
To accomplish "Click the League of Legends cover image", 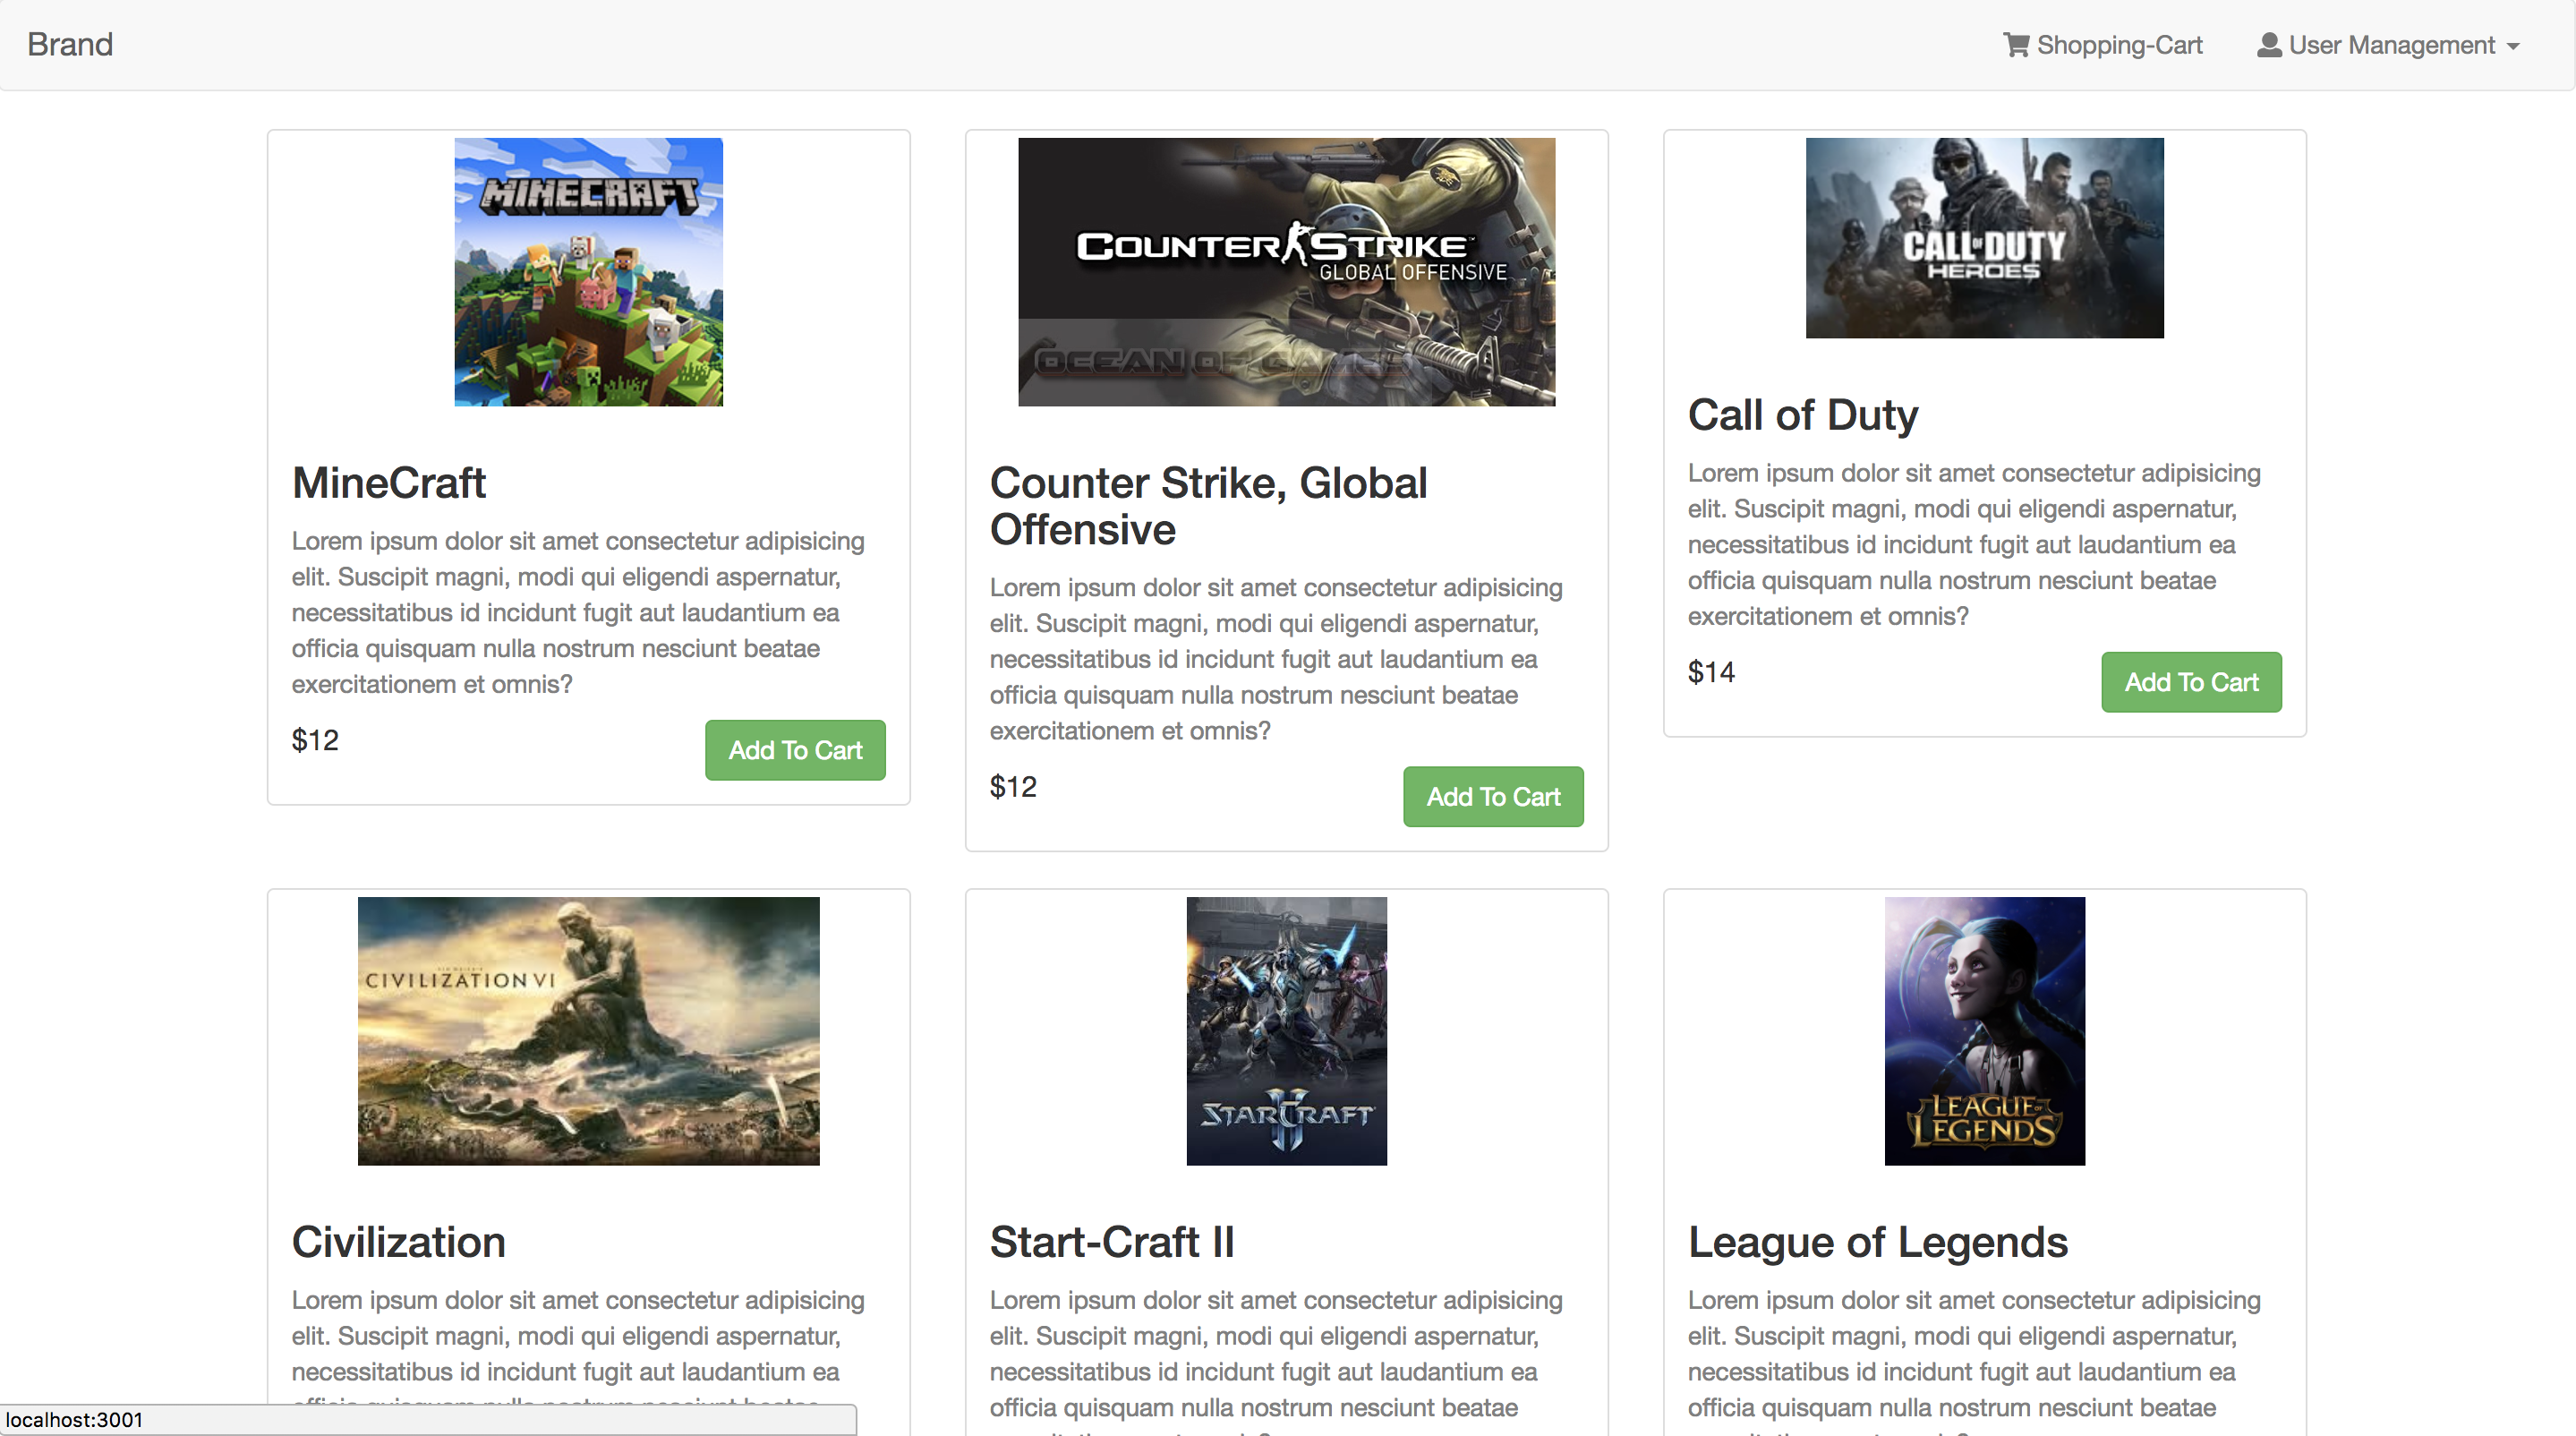I will 1984,1030.
